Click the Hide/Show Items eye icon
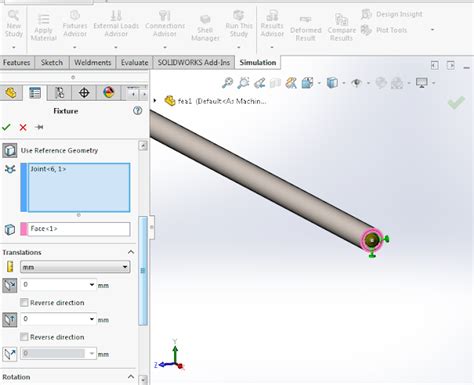 356,82
